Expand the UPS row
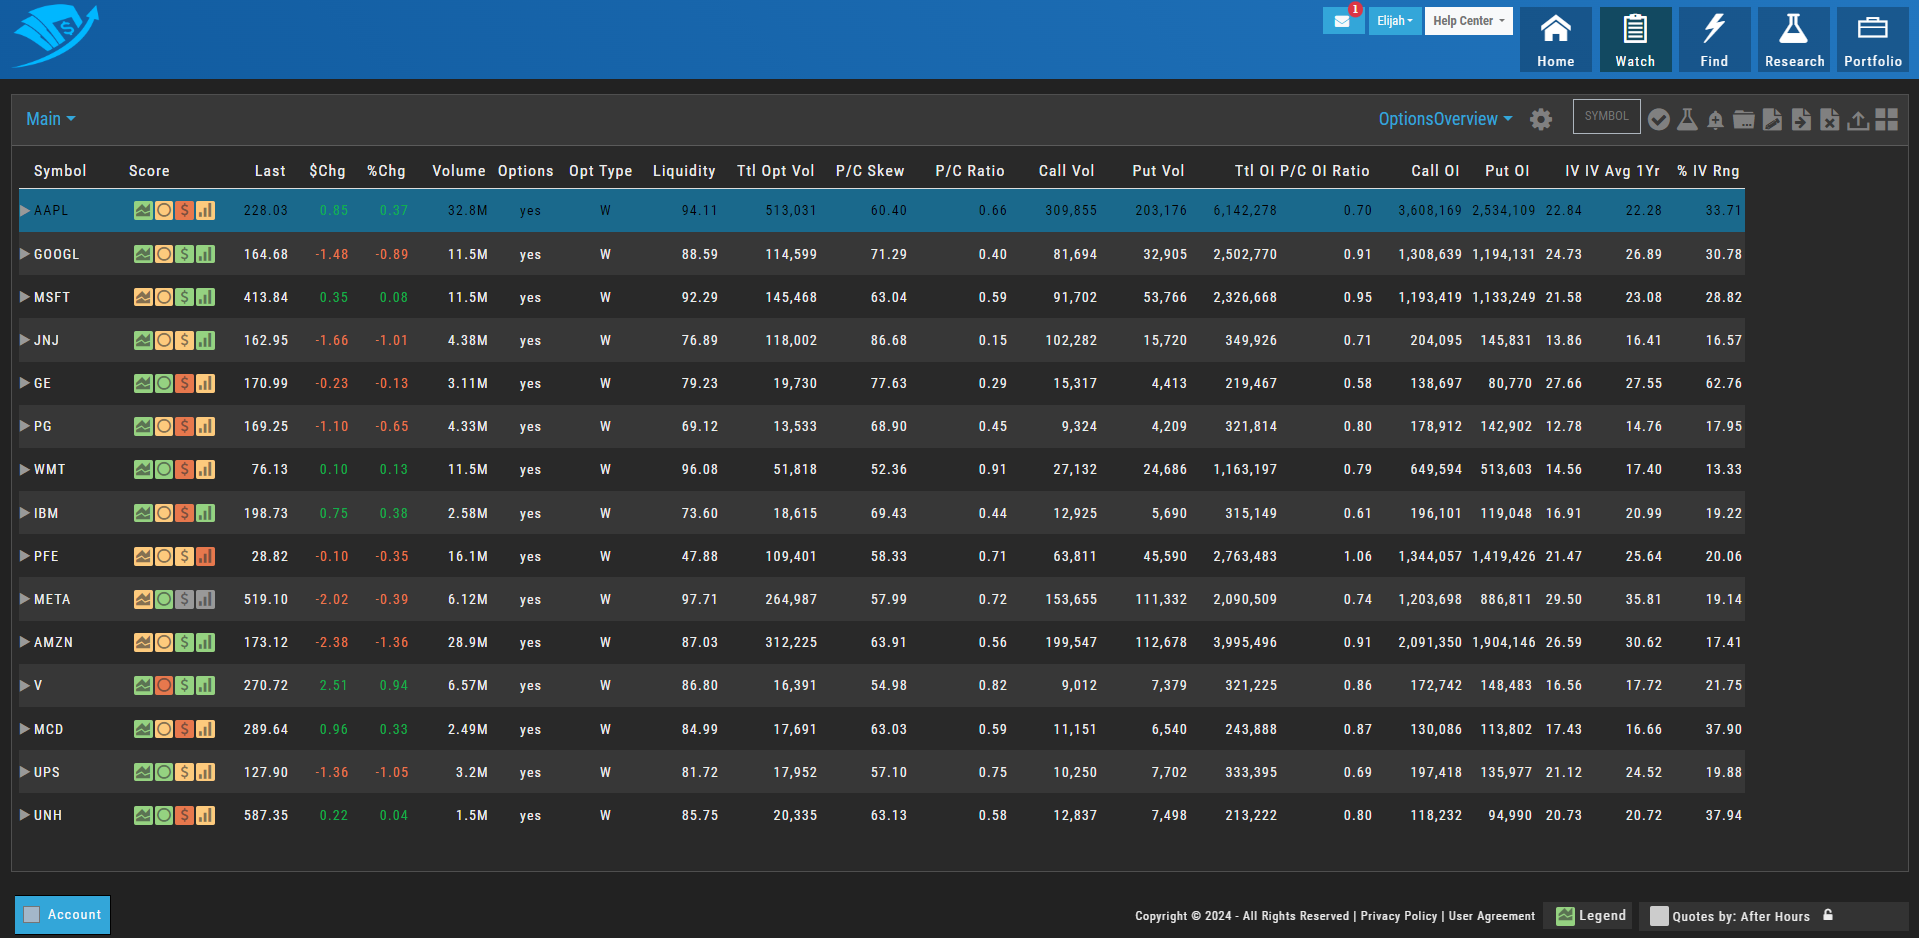 [x=25, y=772]
